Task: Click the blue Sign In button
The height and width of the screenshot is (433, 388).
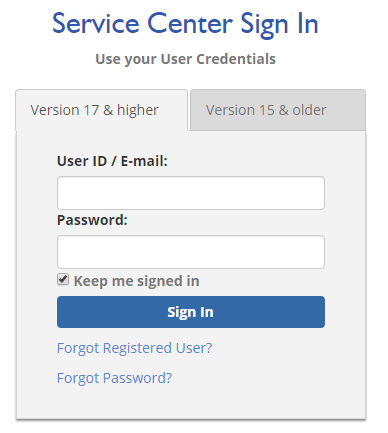Action: click(x=191, y=312)
